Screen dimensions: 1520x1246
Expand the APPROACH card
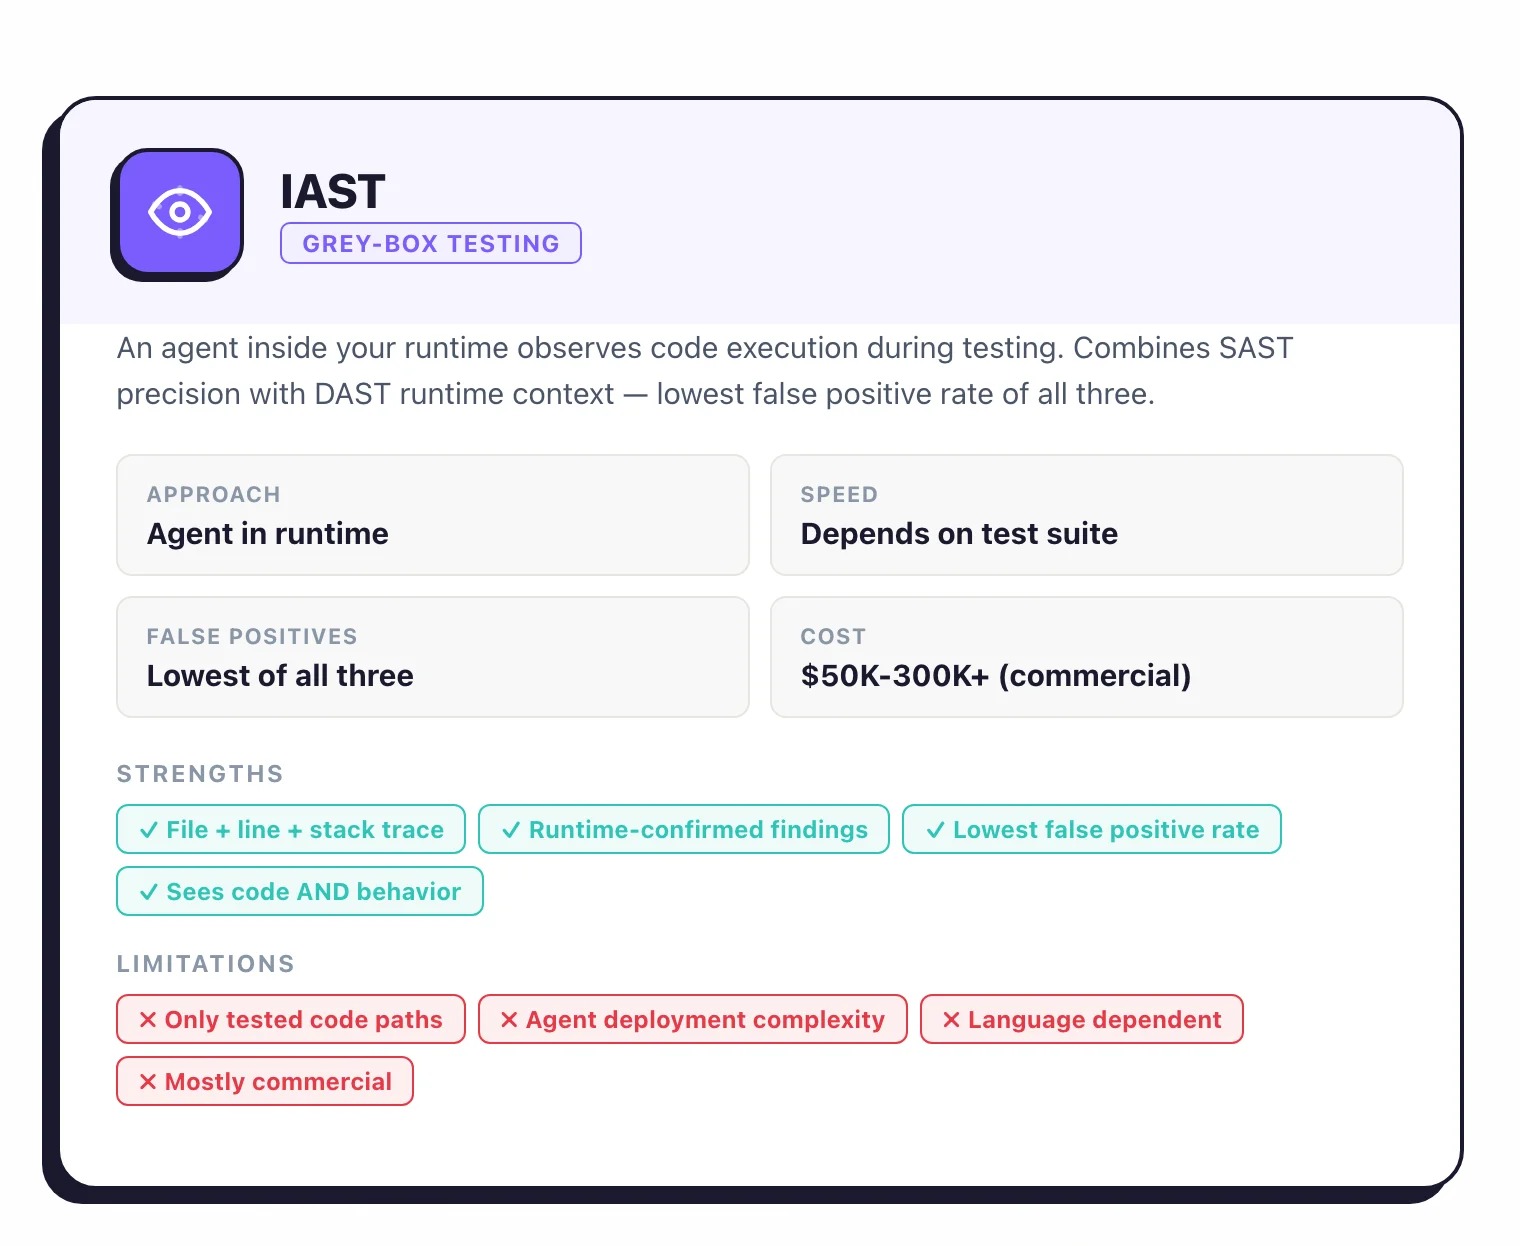click(432, 515)
